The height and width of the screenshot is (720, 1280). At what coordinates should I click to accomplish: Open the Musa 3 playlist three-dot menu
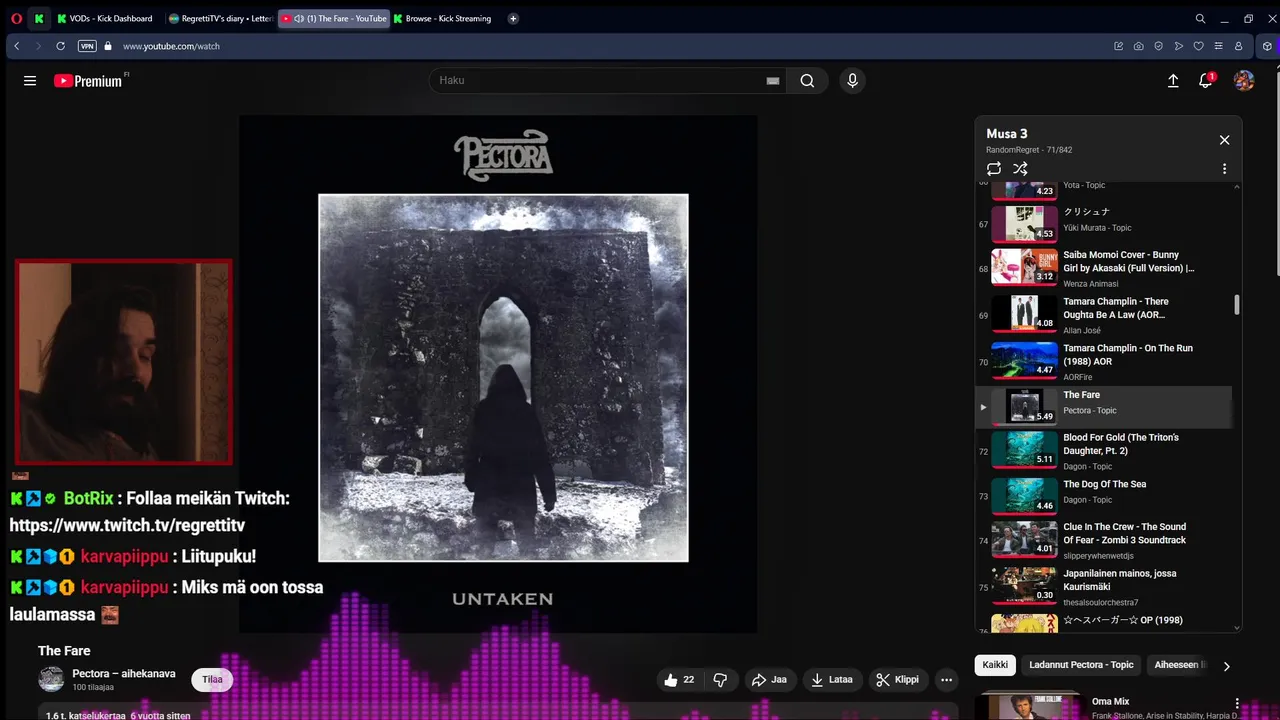[x=1224, y=169]
